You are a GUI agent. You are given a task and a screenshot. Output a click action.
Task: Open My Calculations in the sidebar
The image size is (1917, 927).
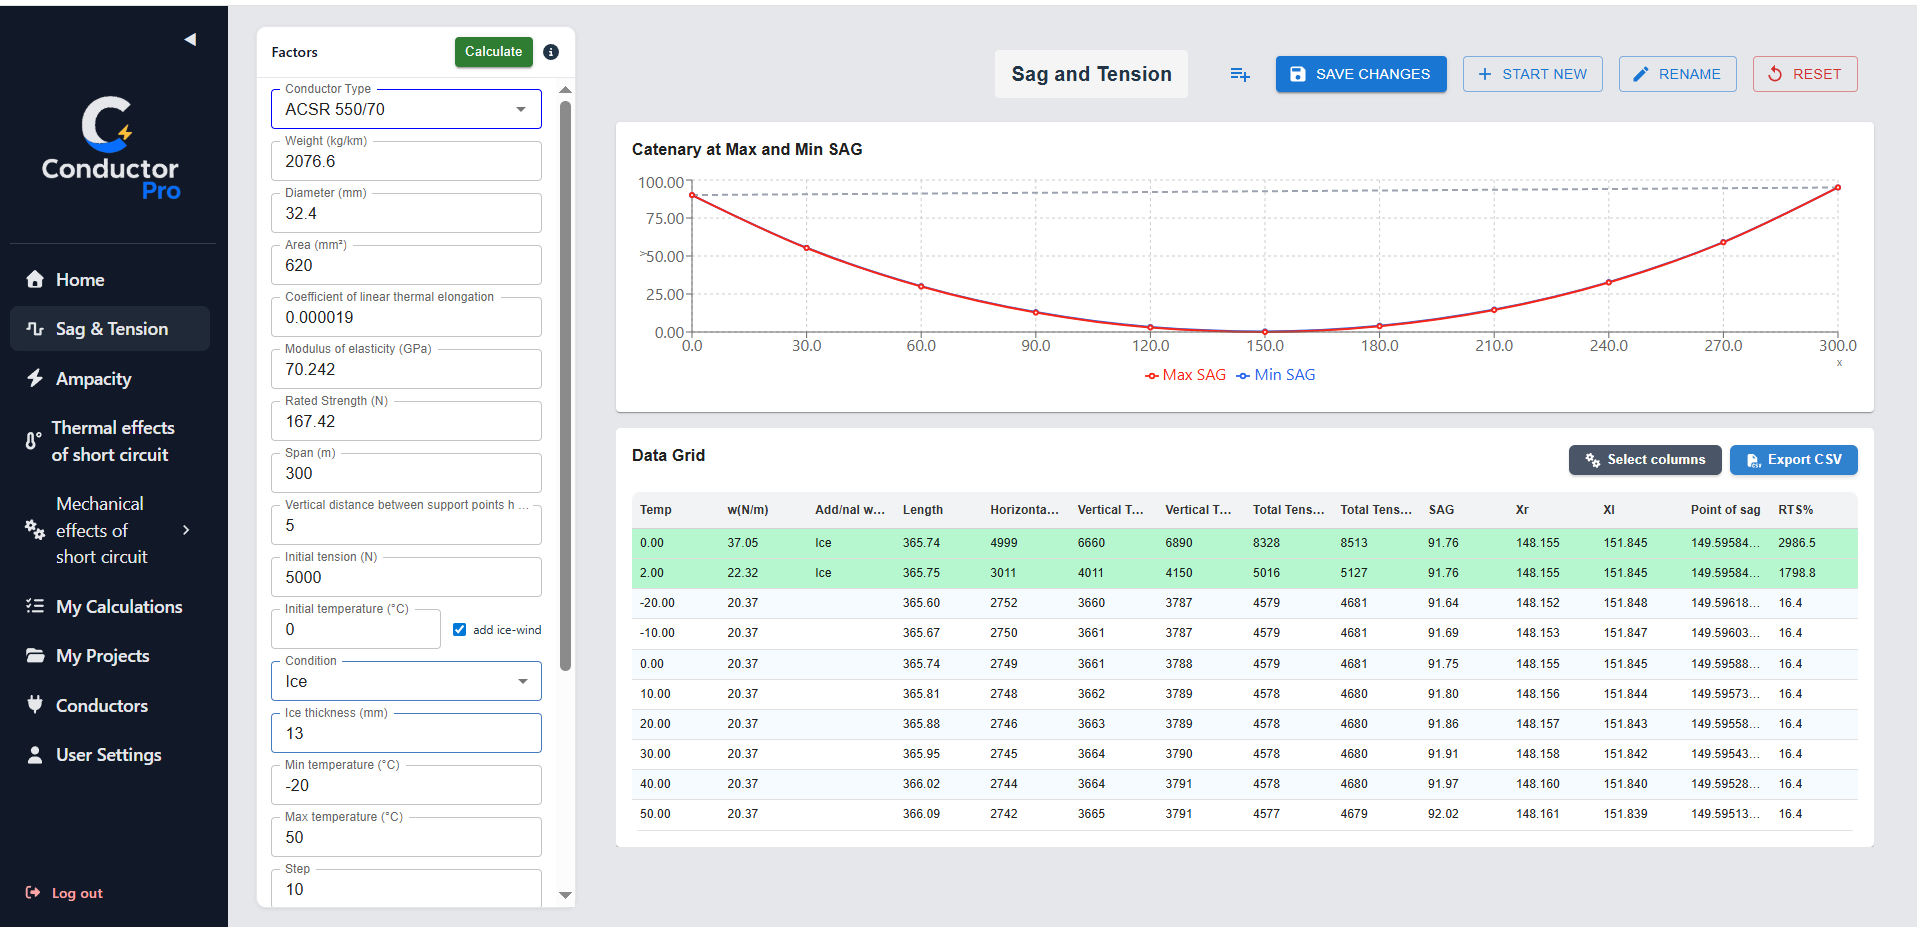pyautogui.click(x=118, y=607)
